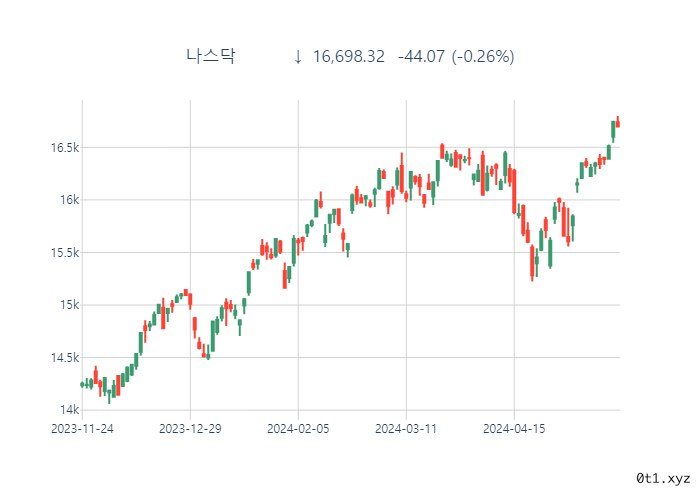Click the 16.5k y-axis label
700x500 pixels.
(65, 148)
